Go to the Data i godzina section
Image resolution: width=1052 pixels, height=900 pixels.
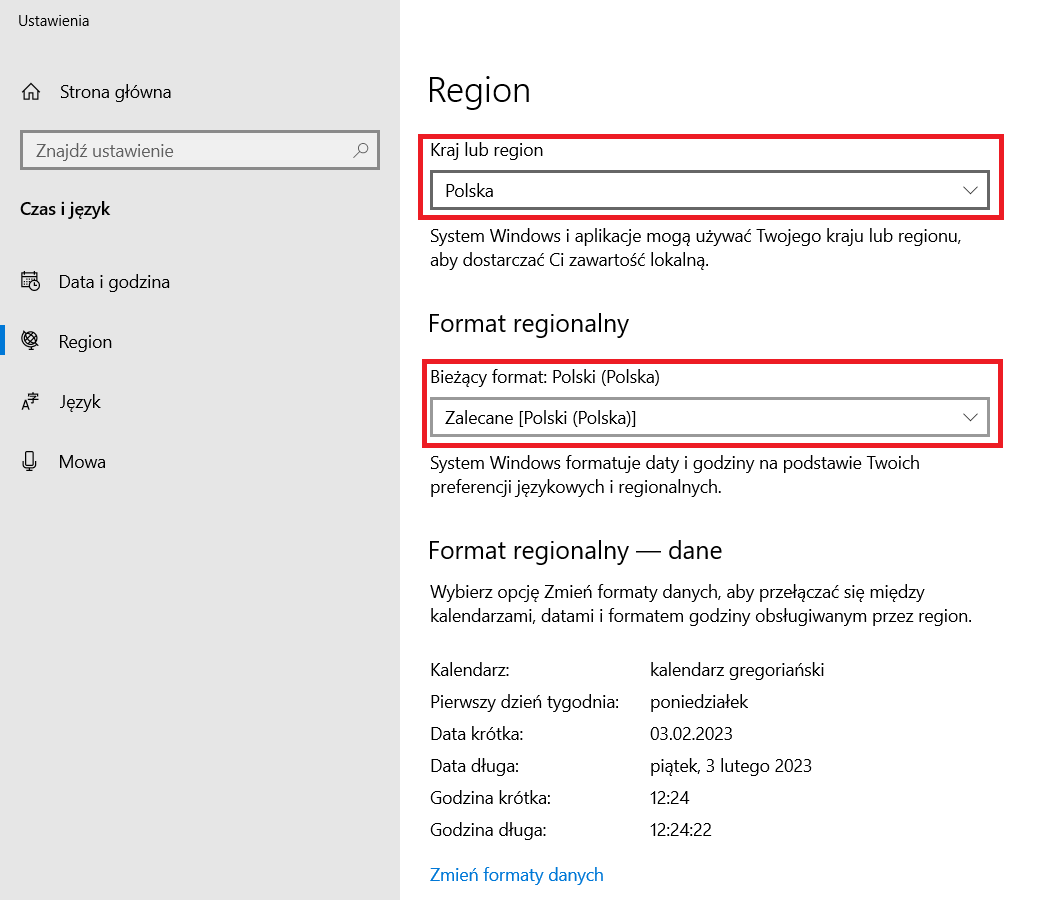pos(114,282)
